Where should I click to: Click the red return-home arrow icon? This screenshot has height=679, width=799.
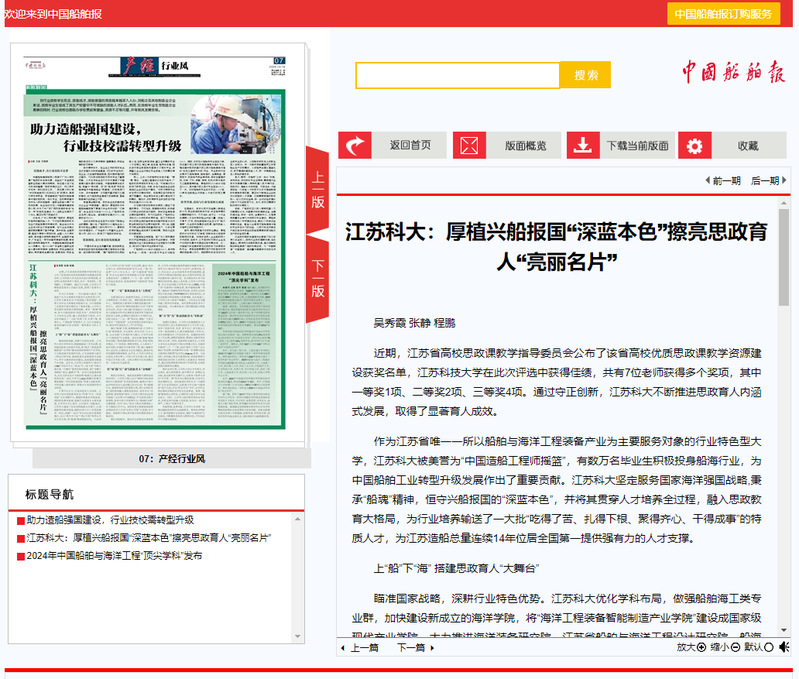click(x=355, y=145)
